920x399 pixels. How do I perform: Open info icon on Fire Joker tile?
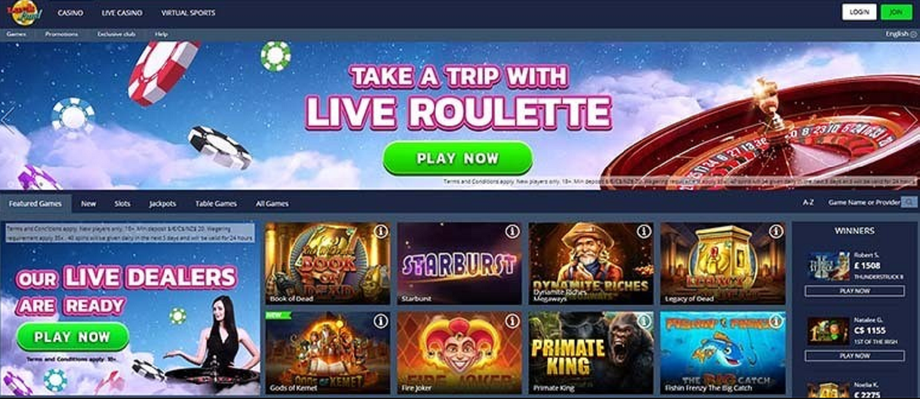coord(512,321)
